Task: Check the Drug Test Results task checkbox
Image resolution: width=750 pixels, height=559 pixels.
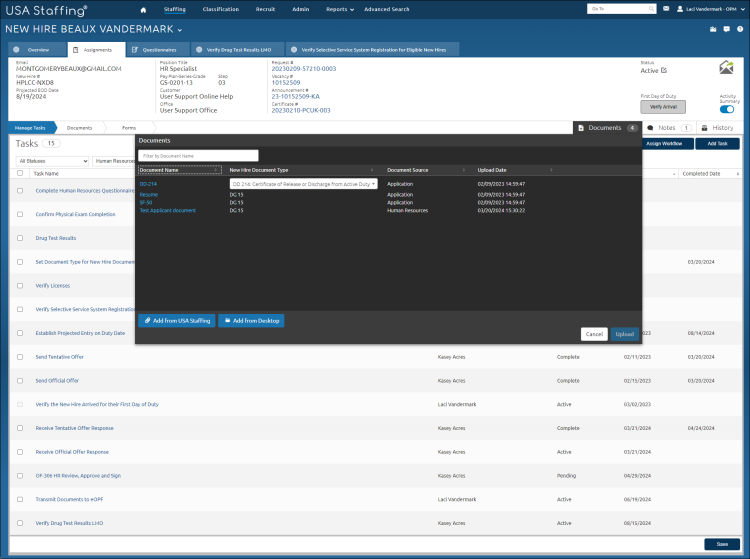Action: 20,238
